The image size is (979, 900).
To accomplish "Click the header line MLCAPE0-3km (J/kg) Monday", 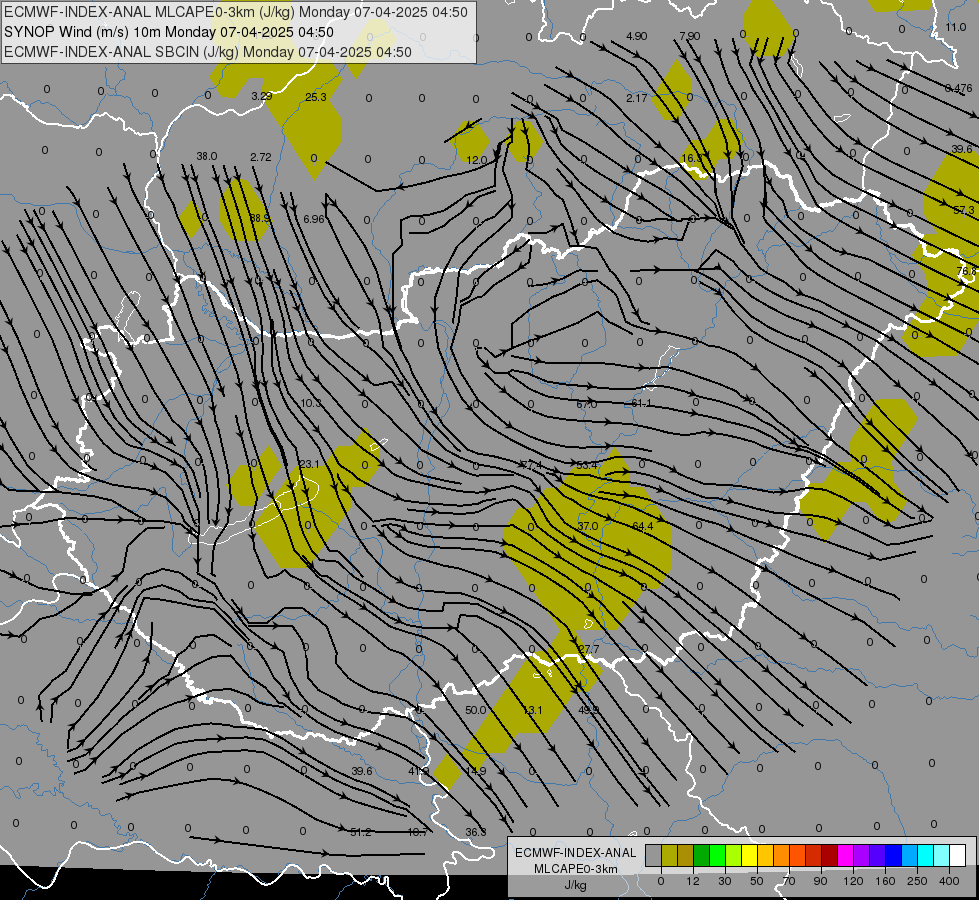I will tap(236, 12).
